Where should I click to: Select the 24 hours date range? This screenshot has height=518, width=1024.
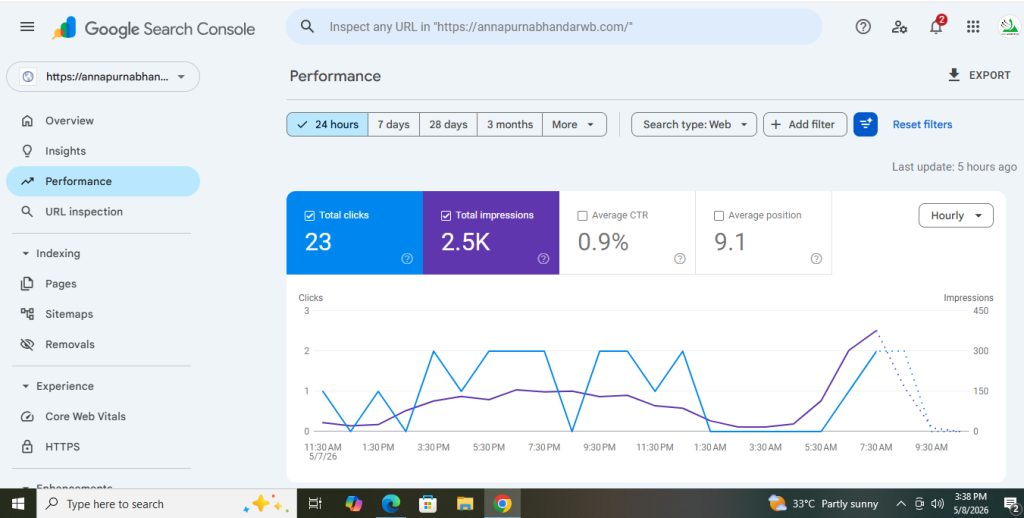click(x=327, y=124)
